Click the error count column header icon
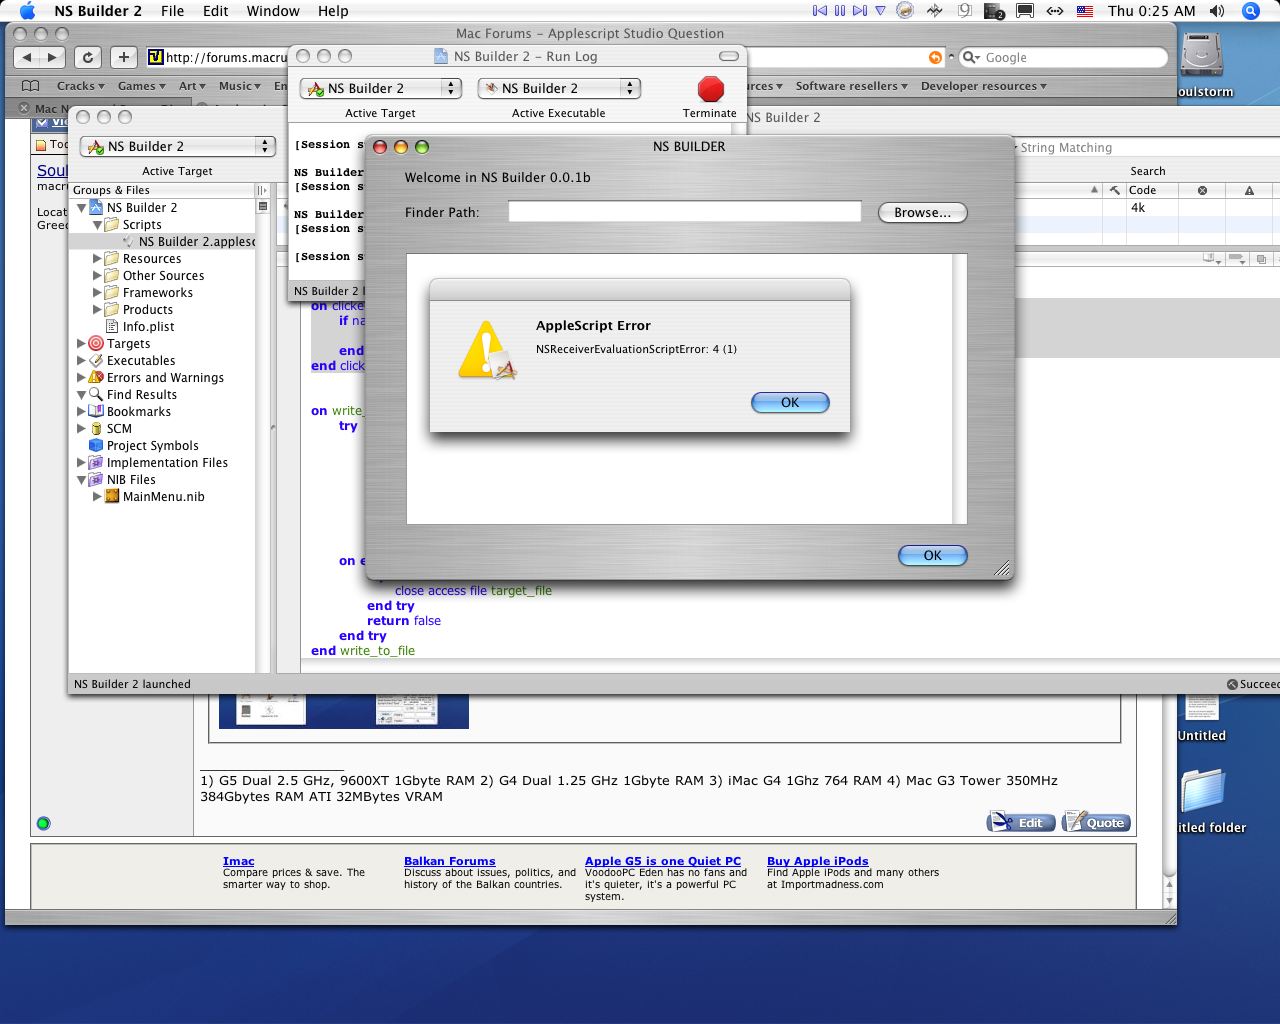The height and width of the screenshot is (1024, 1280). (1202, 190)
